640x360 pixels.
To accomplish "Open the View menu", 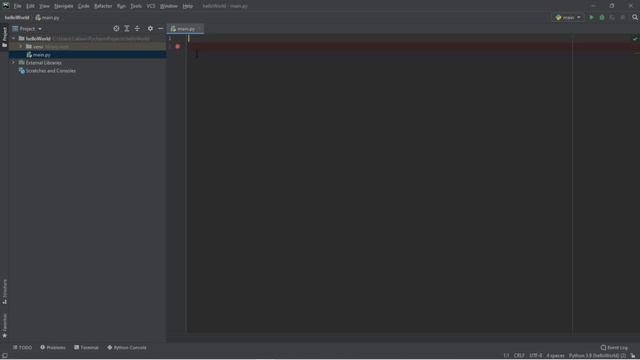I will click(x=44, y=6).
